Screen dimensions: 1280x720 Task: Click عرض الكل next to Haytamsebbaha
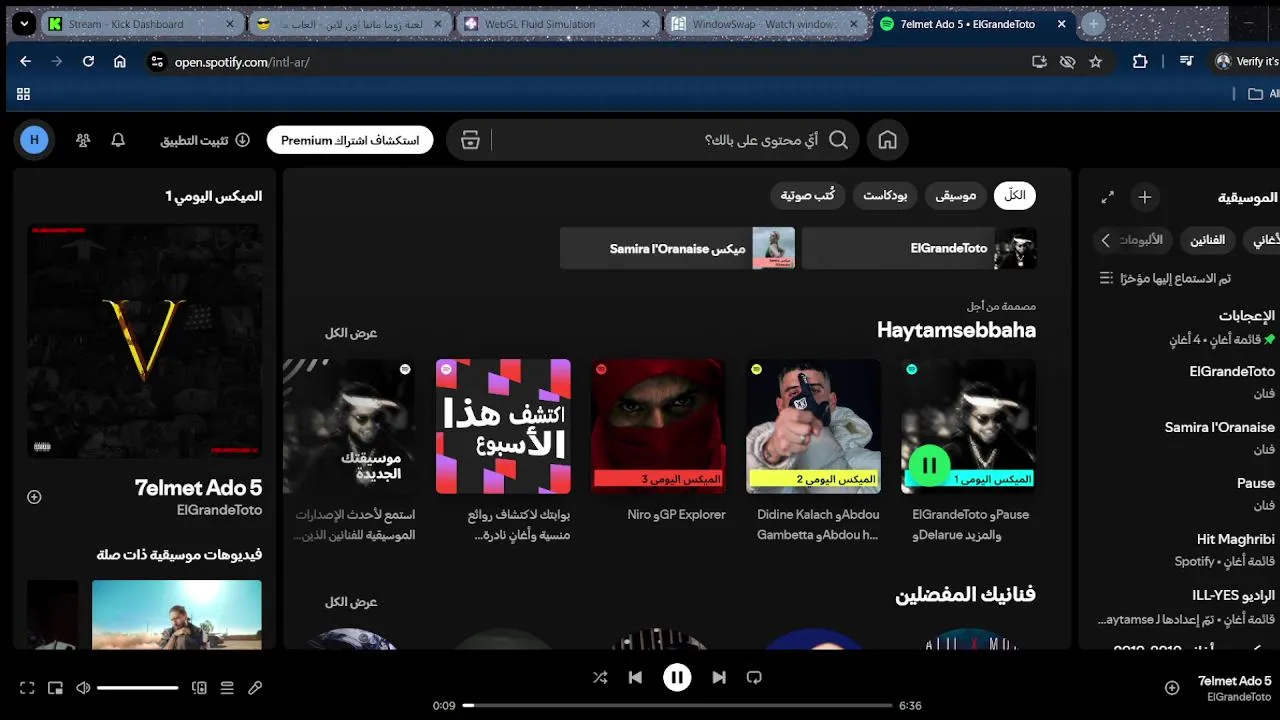[351, 333]
